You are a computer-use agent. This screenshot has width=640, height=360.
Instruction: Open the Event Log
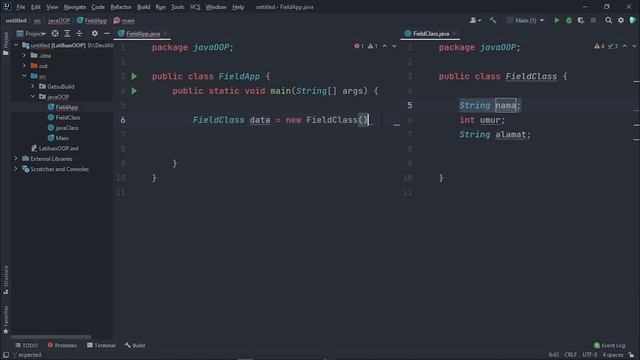pos(609,346)
